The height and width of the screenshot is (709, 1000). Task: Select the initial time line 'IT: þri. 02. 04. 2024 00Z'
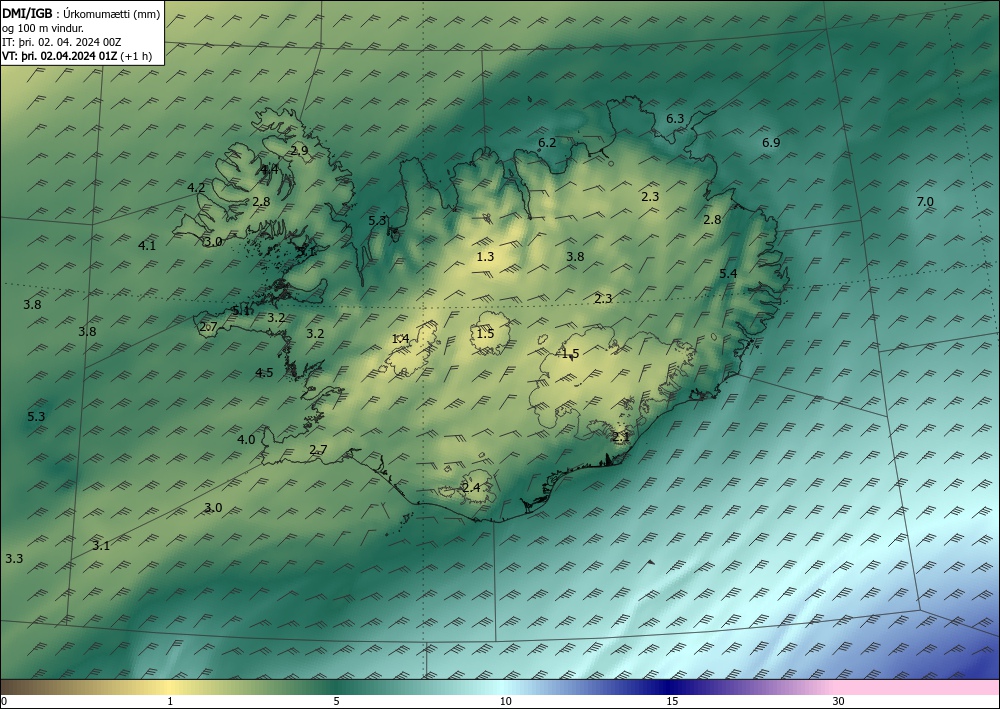point(61,42)
